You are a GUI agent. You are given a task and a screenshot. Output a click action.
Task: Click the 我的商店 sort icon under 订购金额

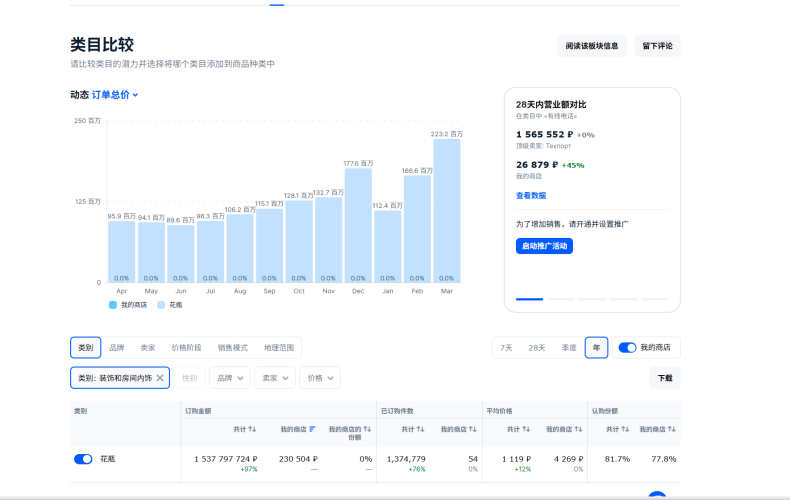(312, 429)
